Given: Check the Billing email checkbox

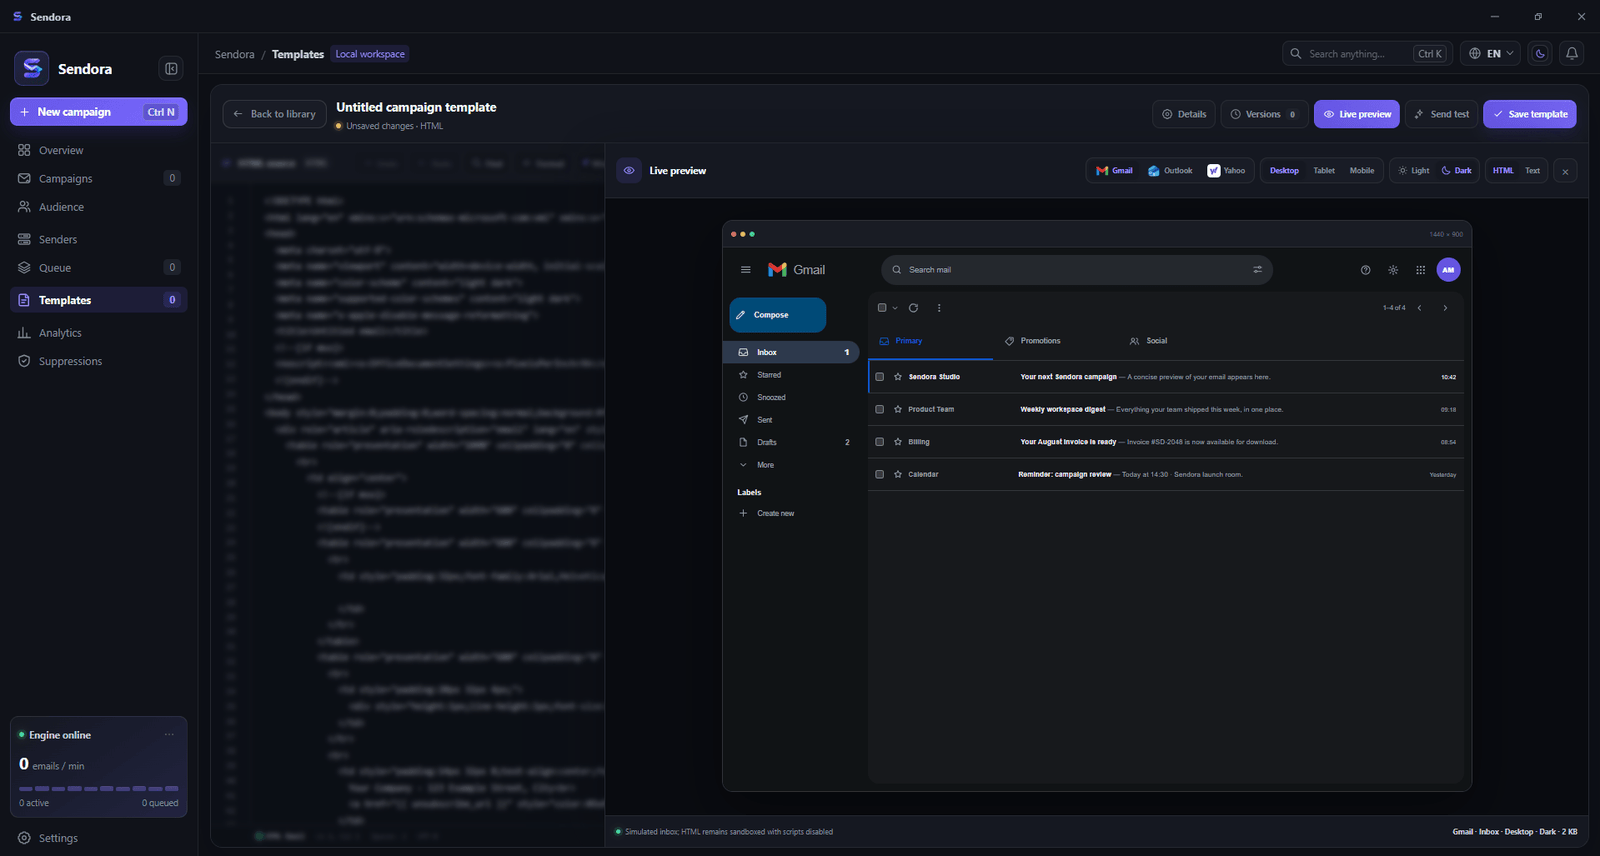Looking at the screenshot, I should tap(880, 442).
